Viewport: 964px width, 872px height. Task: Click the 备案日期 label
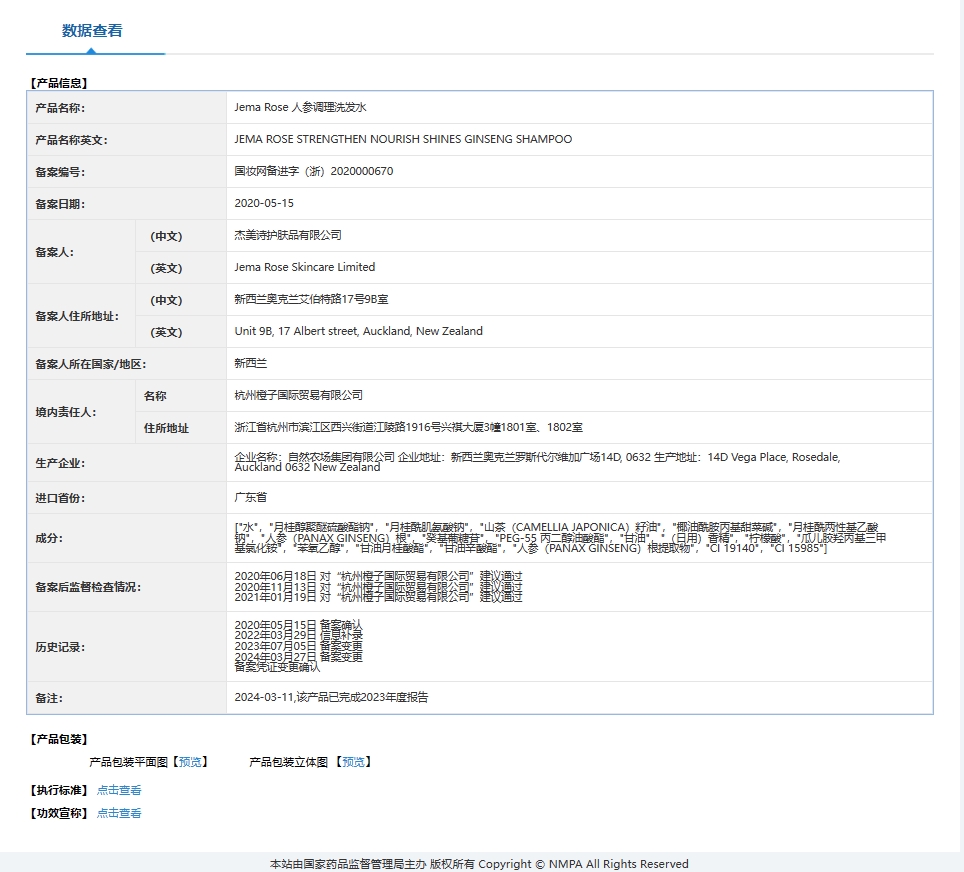click(60, 204)
